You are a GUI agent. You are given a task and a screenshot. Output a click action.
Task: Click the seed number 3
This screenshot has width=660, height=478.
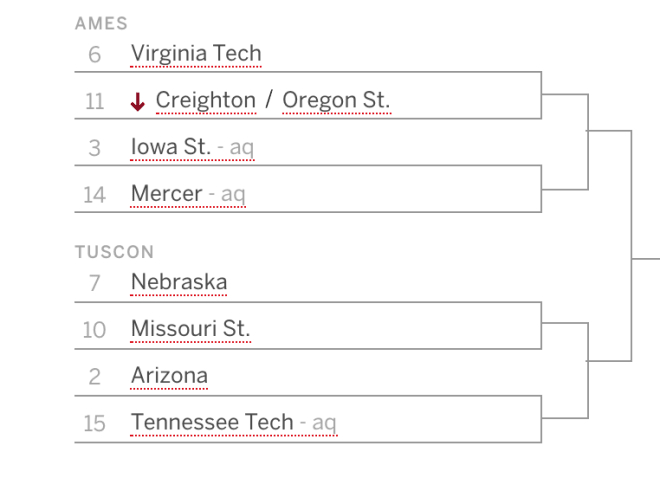(94, 148)
